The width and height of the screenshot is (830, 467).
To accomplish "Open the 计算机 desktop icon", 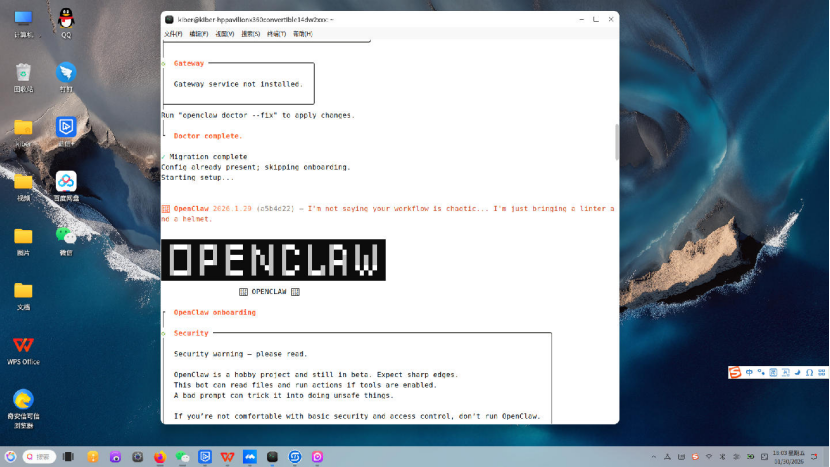I will [23, 24].
